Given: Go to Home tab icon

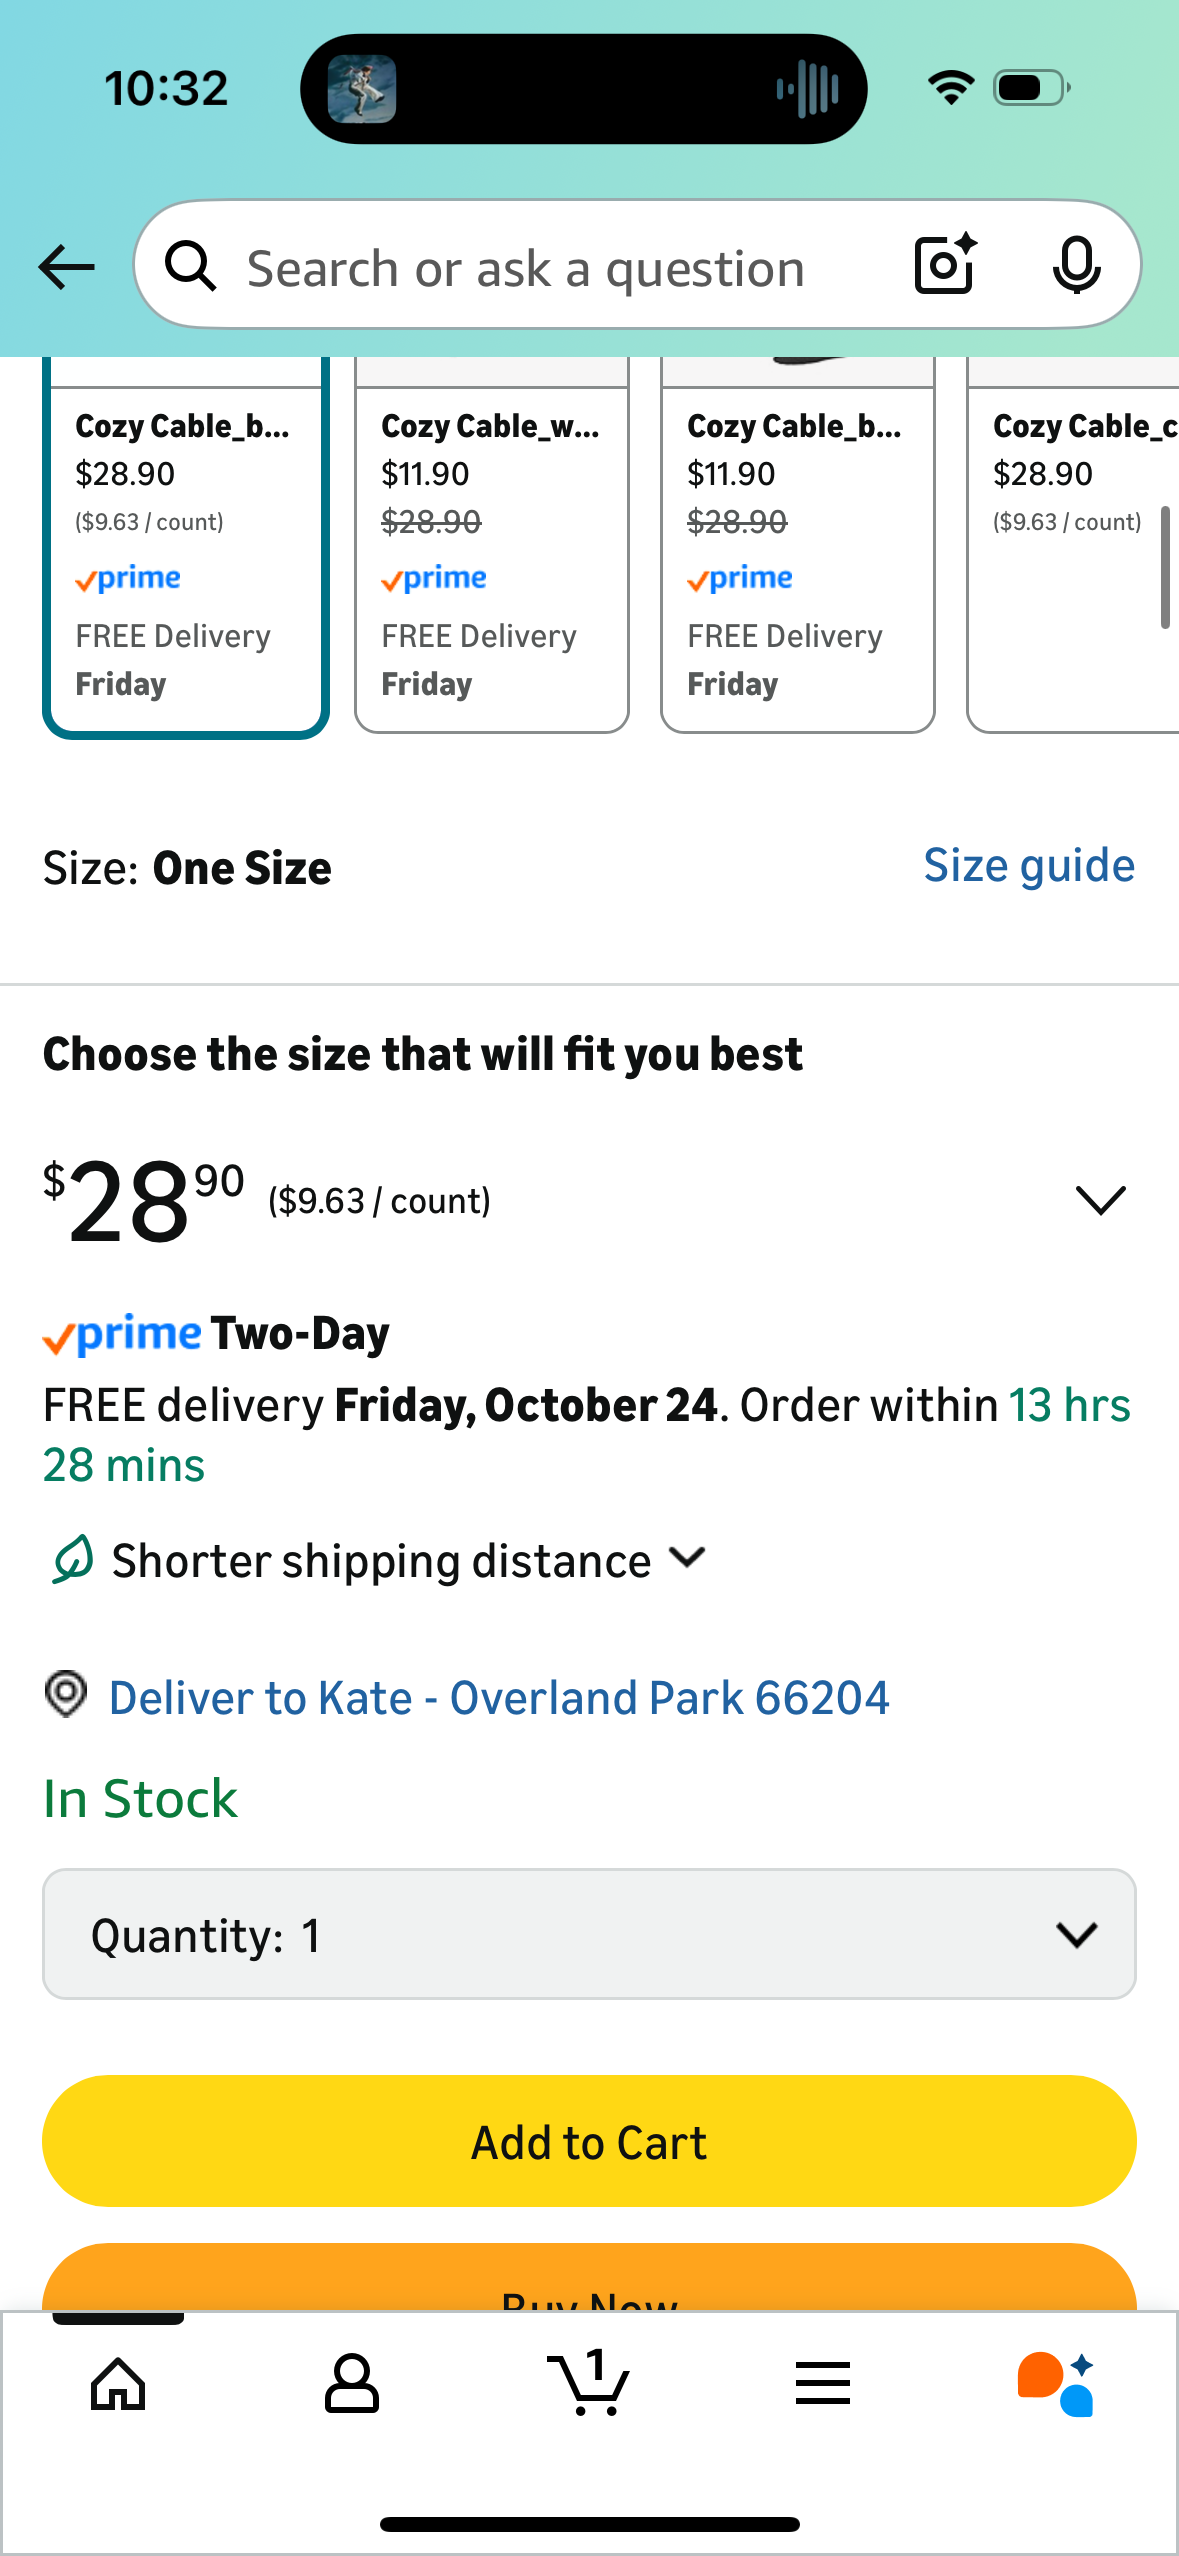Looking at the screenshot, I should pyautogui.click(x=118, y=2384).
